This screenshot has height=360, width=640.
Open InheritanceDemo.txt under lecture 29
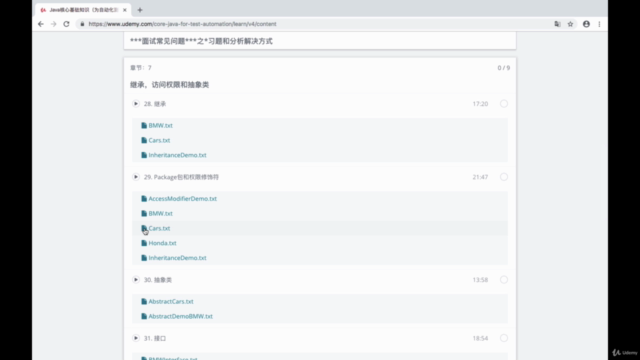(x=178, y=258)
